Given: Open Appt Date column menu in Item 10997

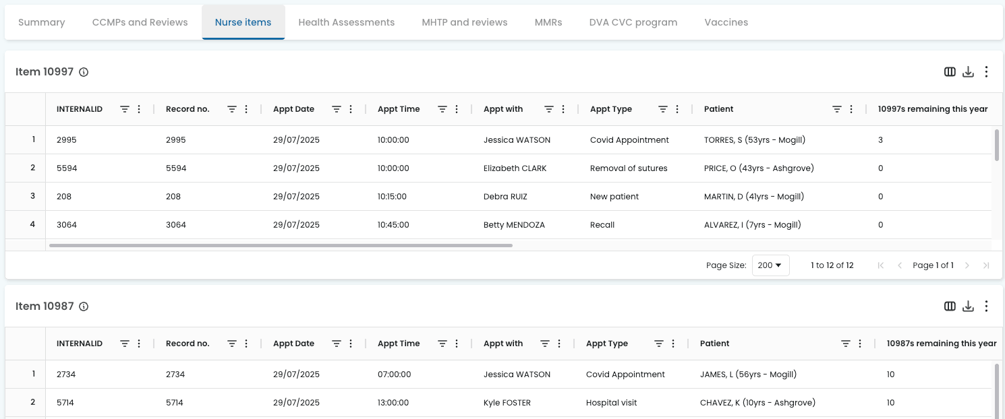Looking at the screenshot, I should (351, 109).
